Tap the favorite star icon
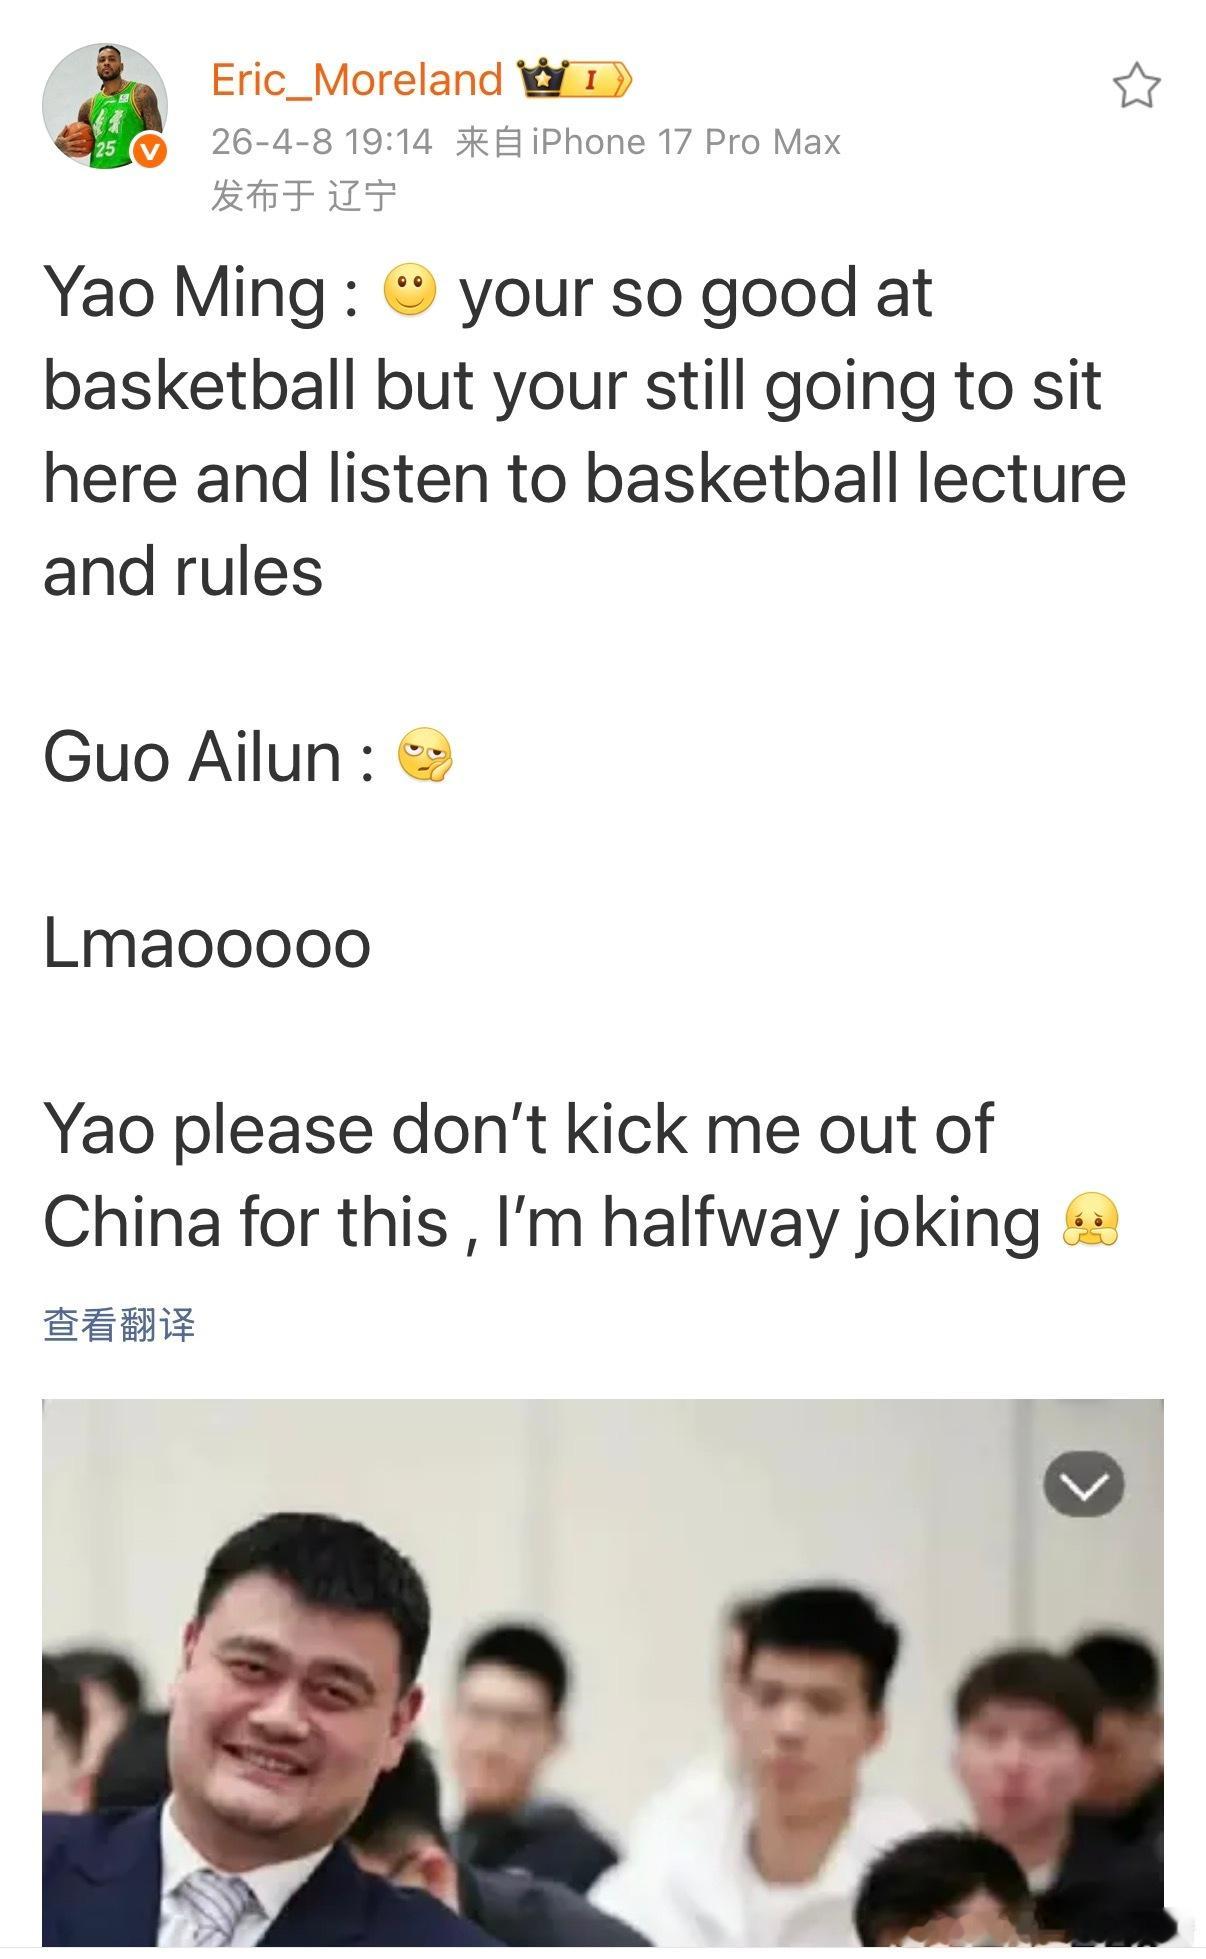 [1137, 86]
